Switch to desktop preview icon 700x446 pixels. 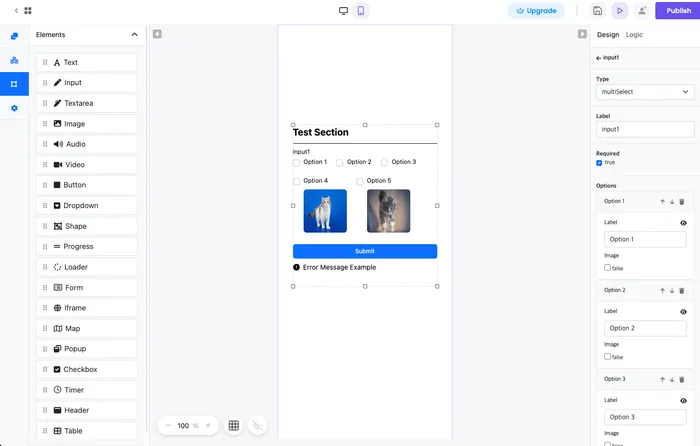coord(344,11)
